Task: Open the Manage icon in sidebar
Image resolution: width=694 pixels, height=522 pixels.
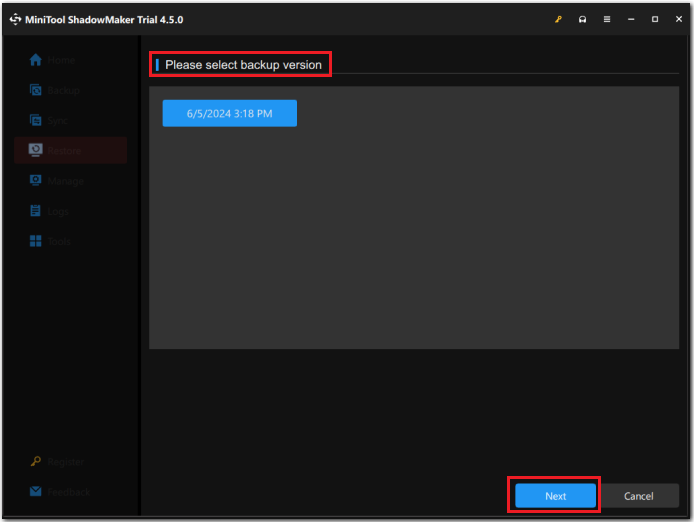Action: pos(36,180)
